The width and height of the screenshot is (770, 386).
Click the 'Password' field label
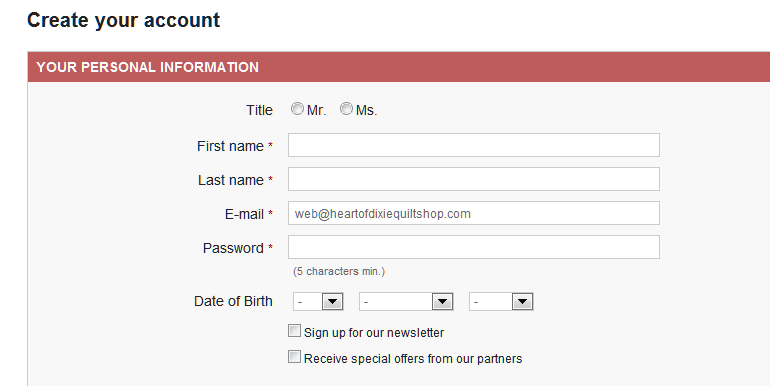(233, 248)
